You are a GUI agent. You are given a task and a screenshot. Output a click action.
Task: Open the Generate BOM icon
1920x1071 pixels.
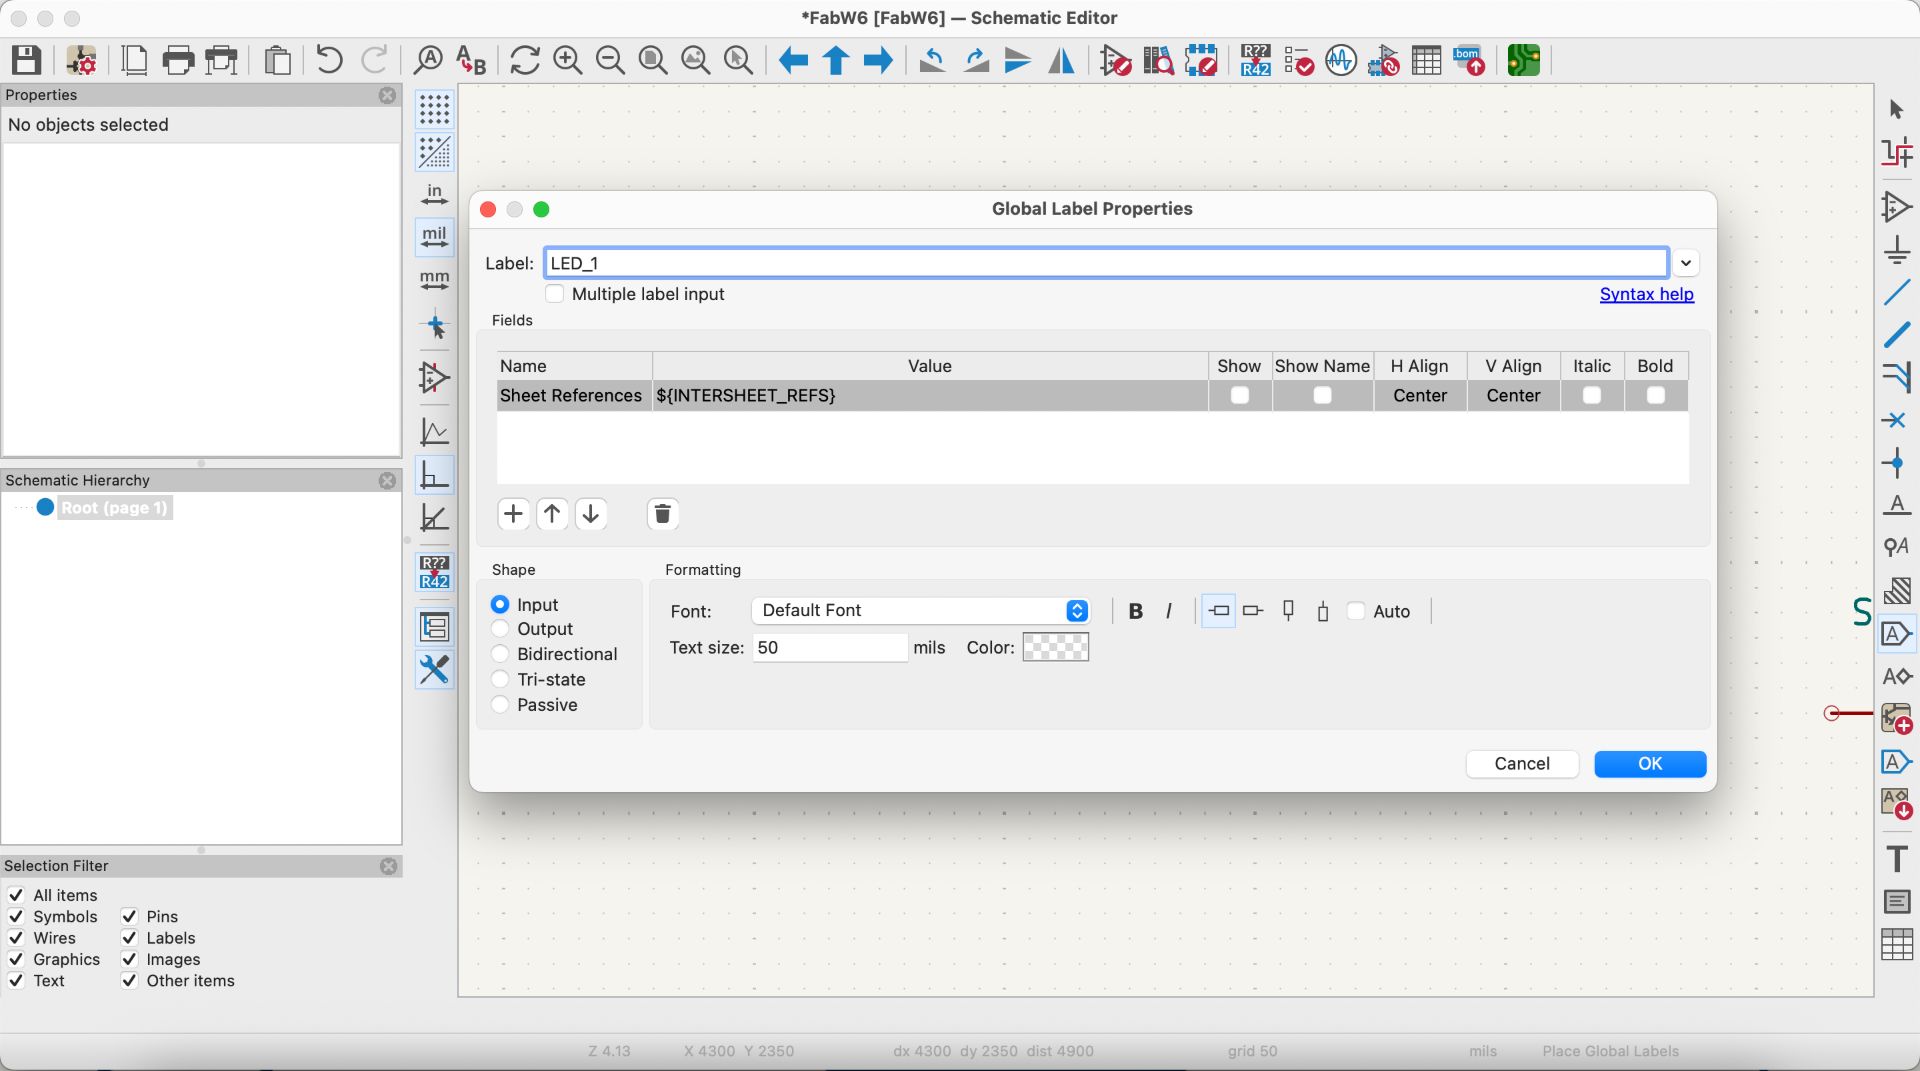coord(1469,60)
